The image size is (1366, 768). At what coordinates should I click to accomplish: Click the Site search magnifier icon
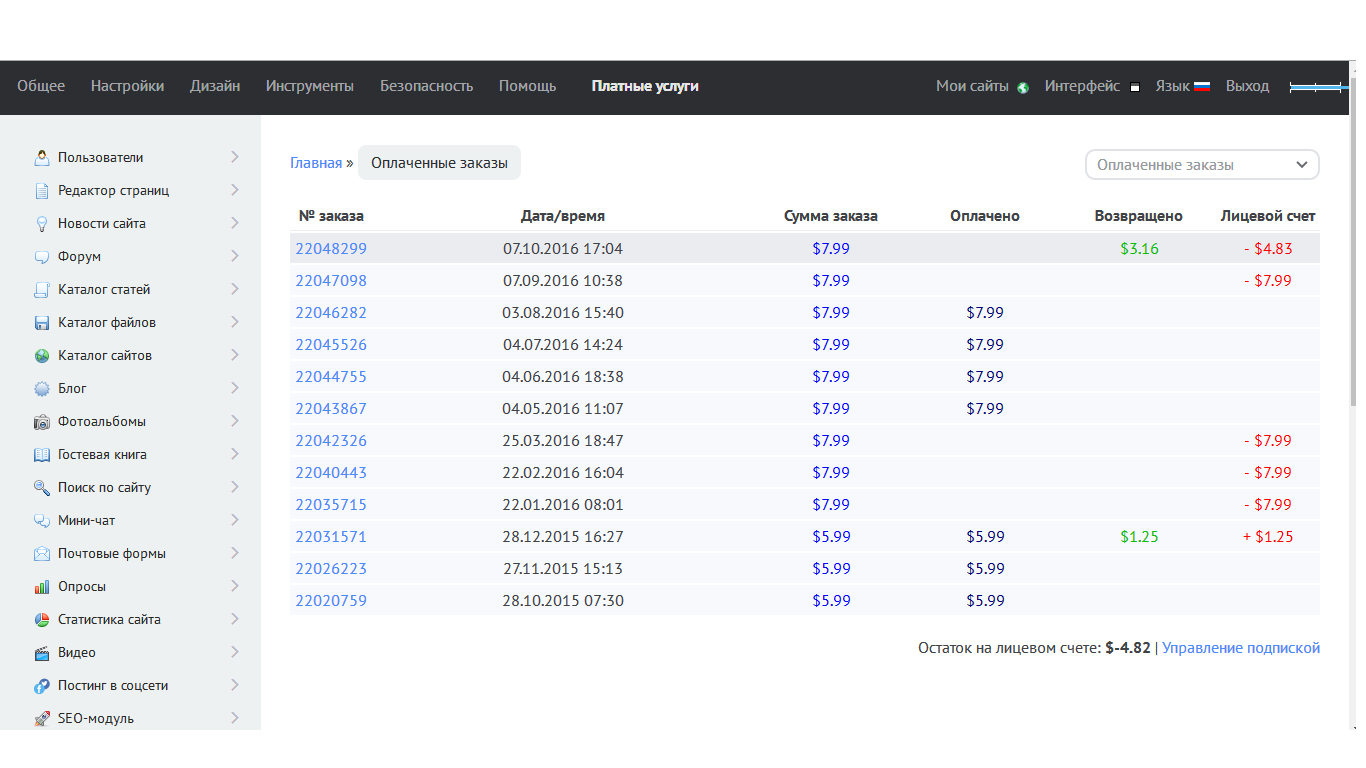(42, 487)
